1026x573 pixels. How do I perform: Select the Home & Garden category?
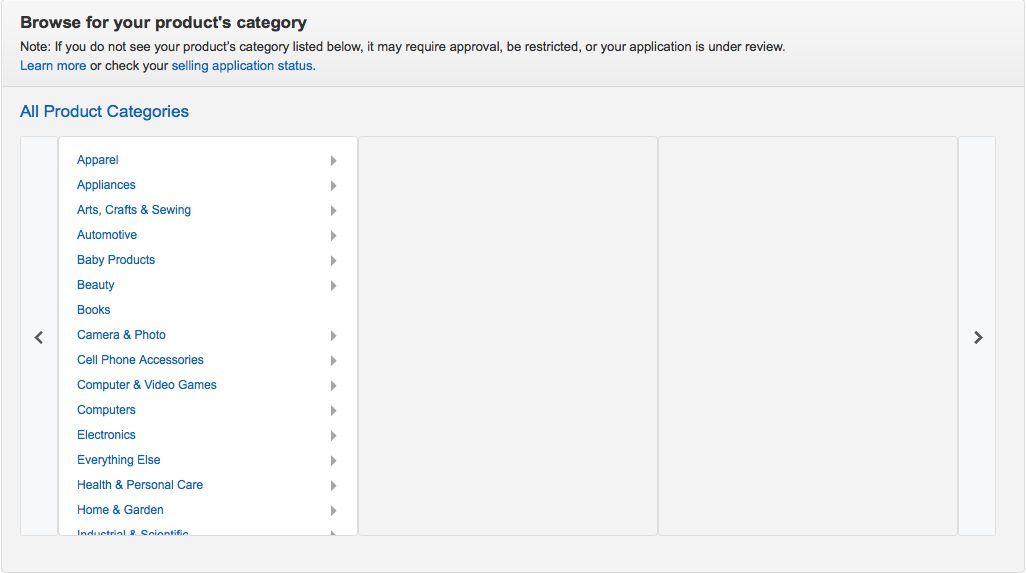(x=120, y=510)
